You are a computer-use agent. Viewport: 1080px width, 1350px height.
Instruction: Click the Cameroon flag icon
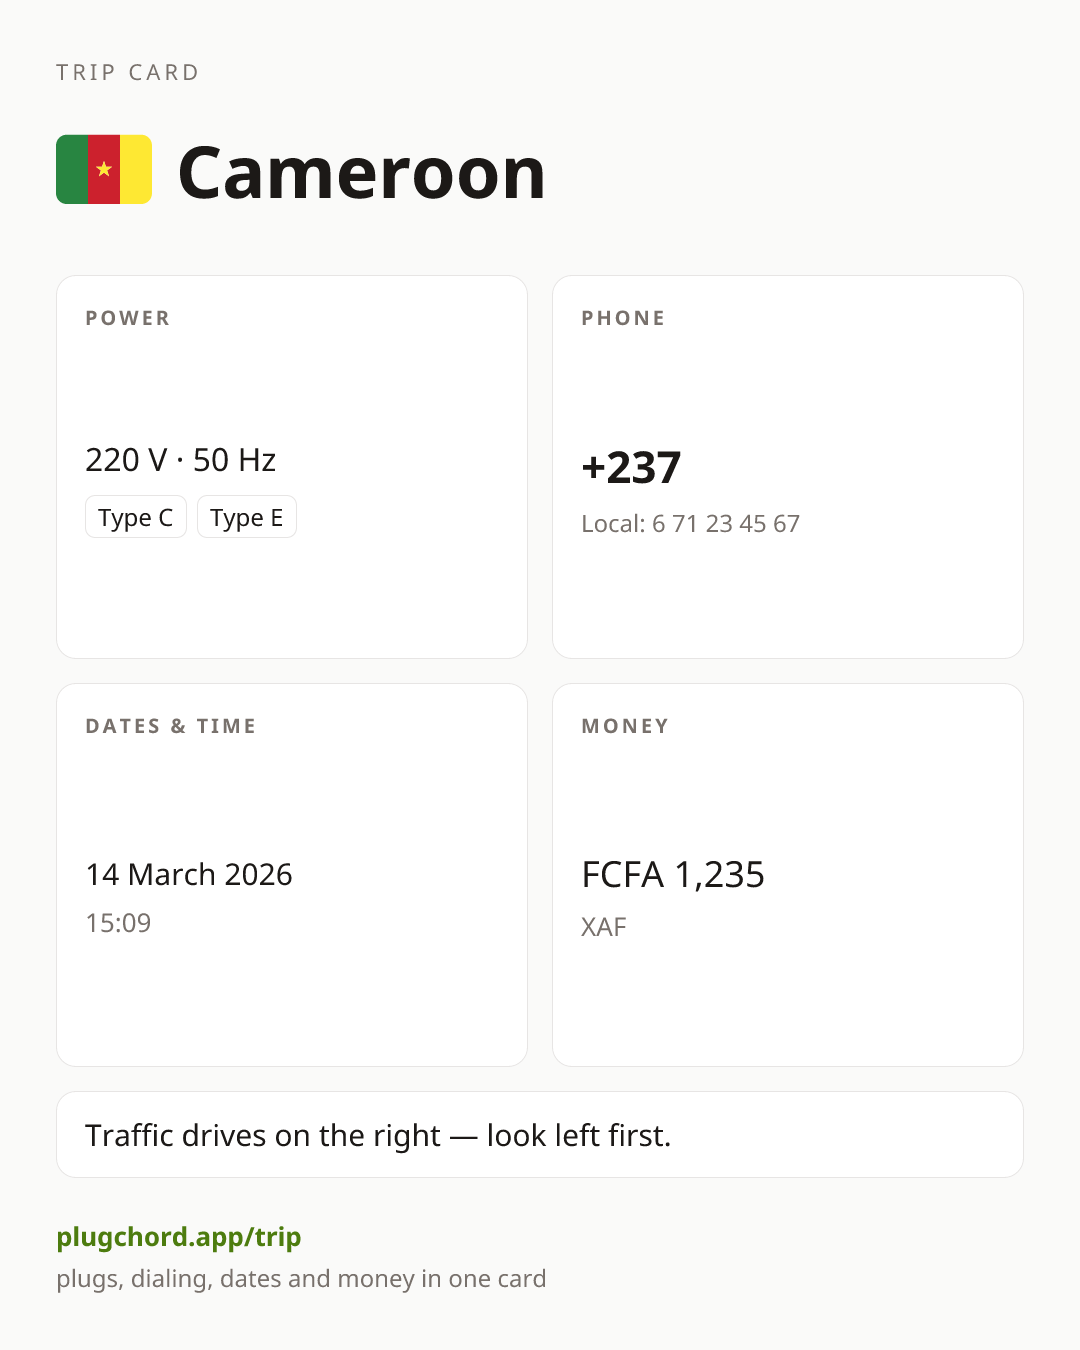pyautogui.click(x=104, y=170)
